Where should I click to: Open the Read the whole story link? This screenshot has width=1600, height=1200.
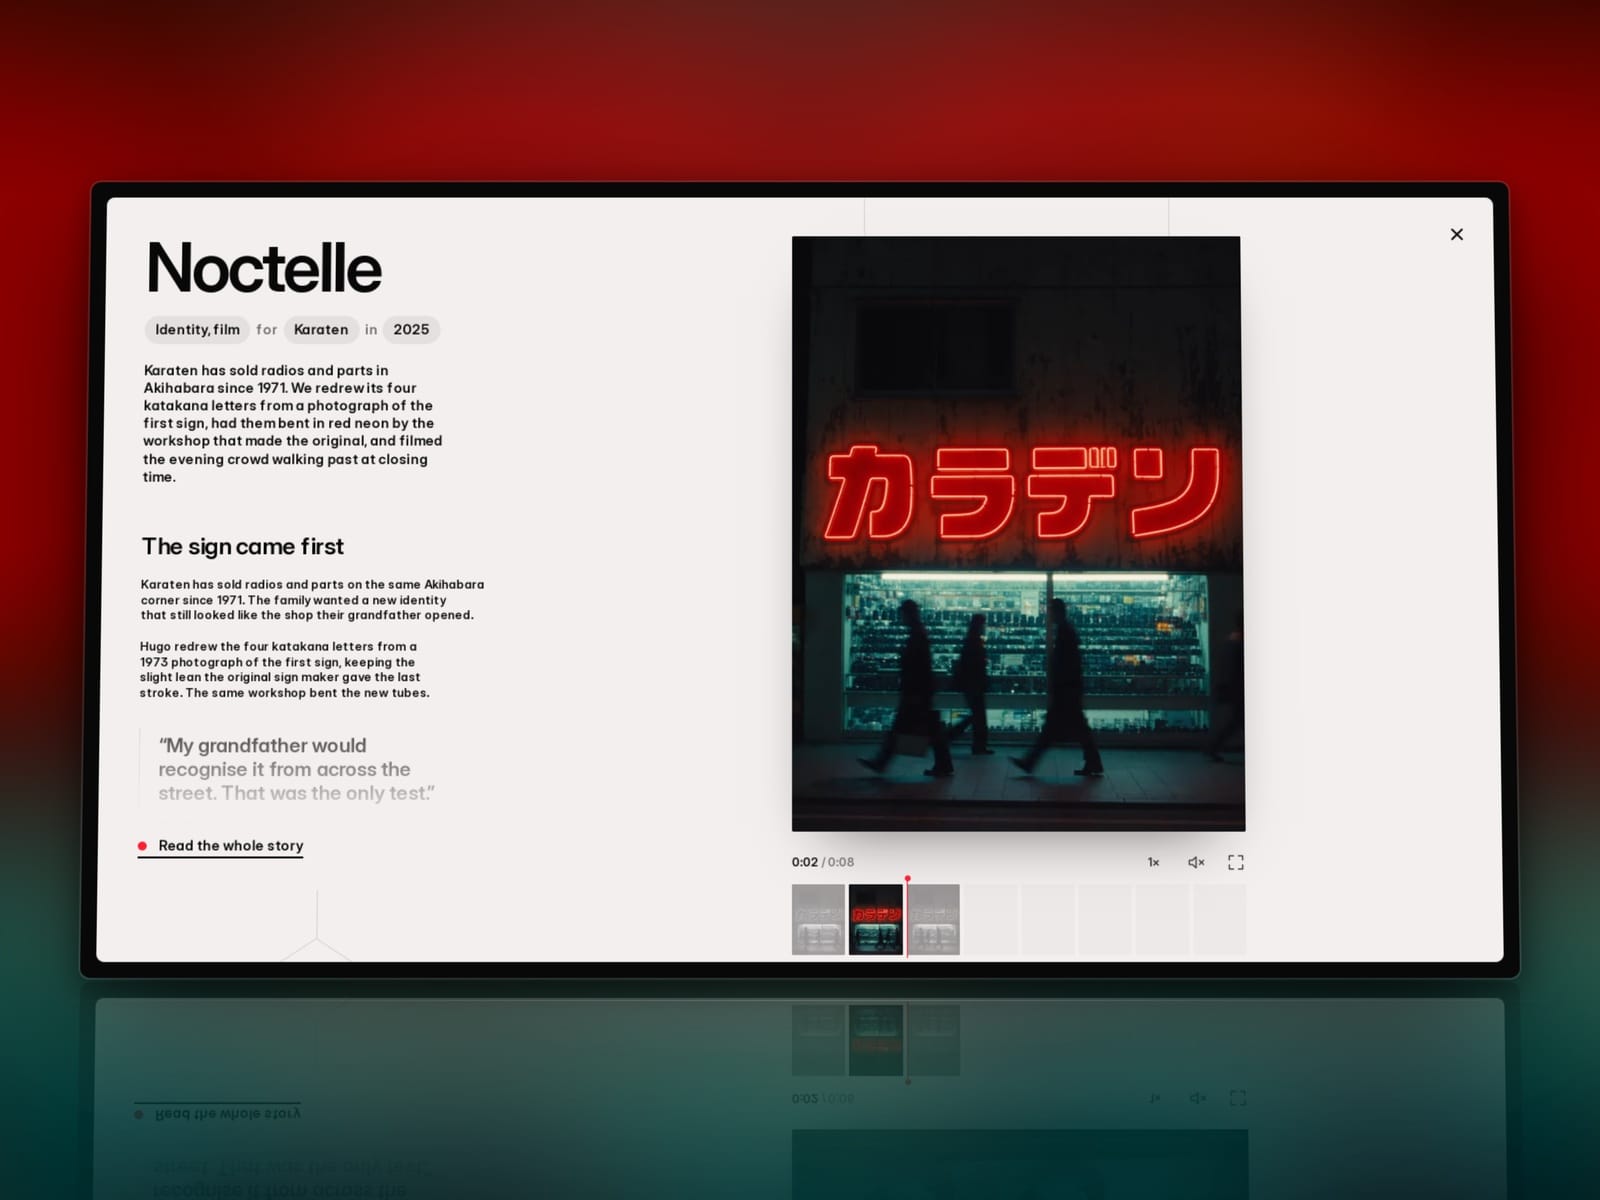pyautogui.click(x=230, y=846)
